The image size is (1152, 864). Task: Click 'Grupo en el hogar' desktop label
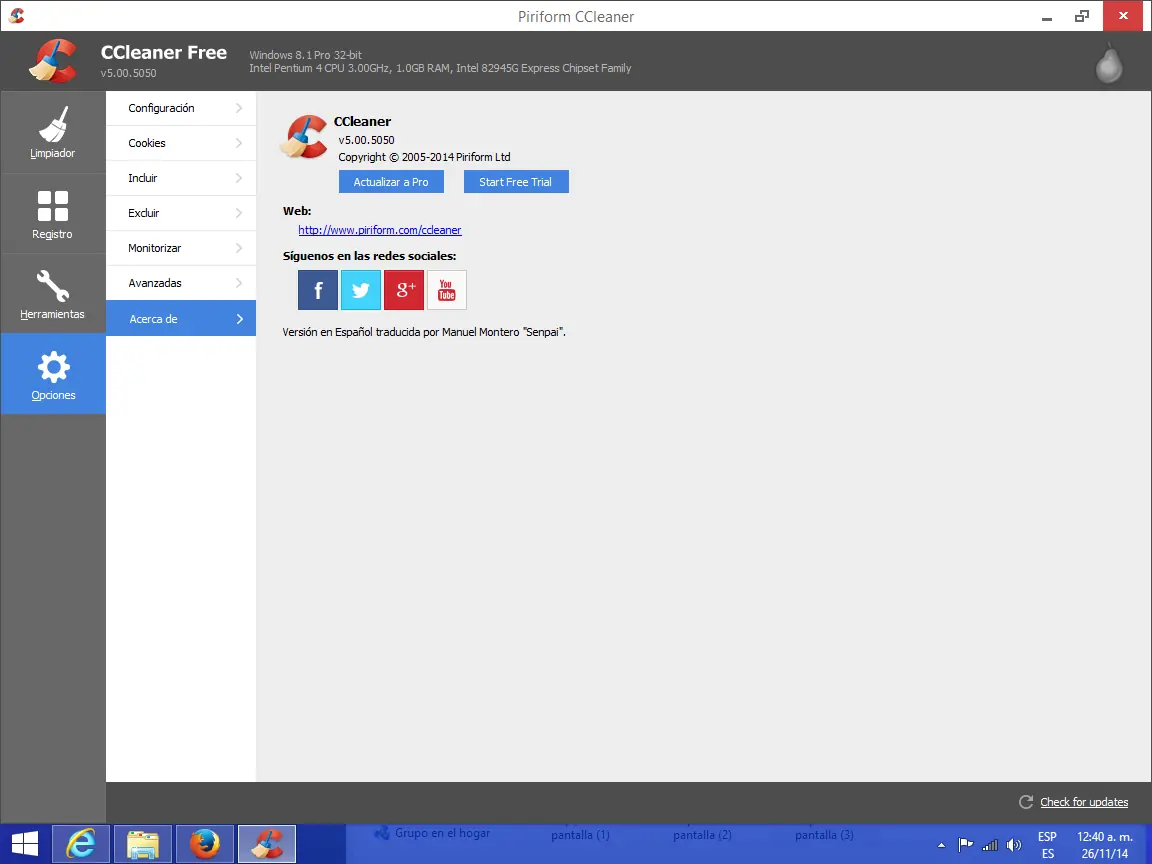(x=442, y=833)
